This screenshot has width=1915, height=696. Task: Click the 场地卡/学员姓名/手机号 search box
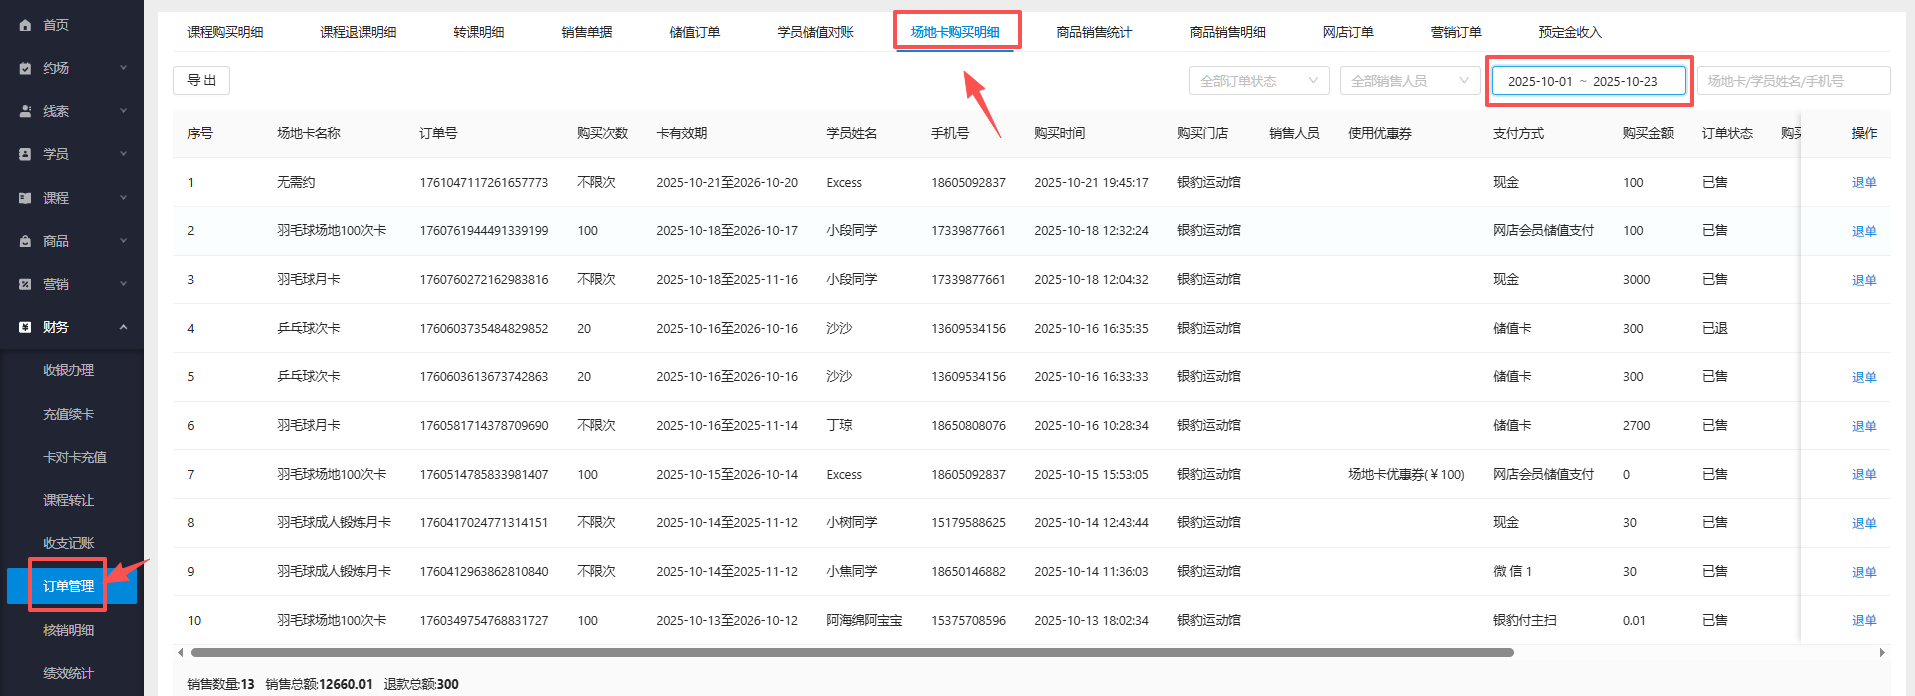point(1793,81)
